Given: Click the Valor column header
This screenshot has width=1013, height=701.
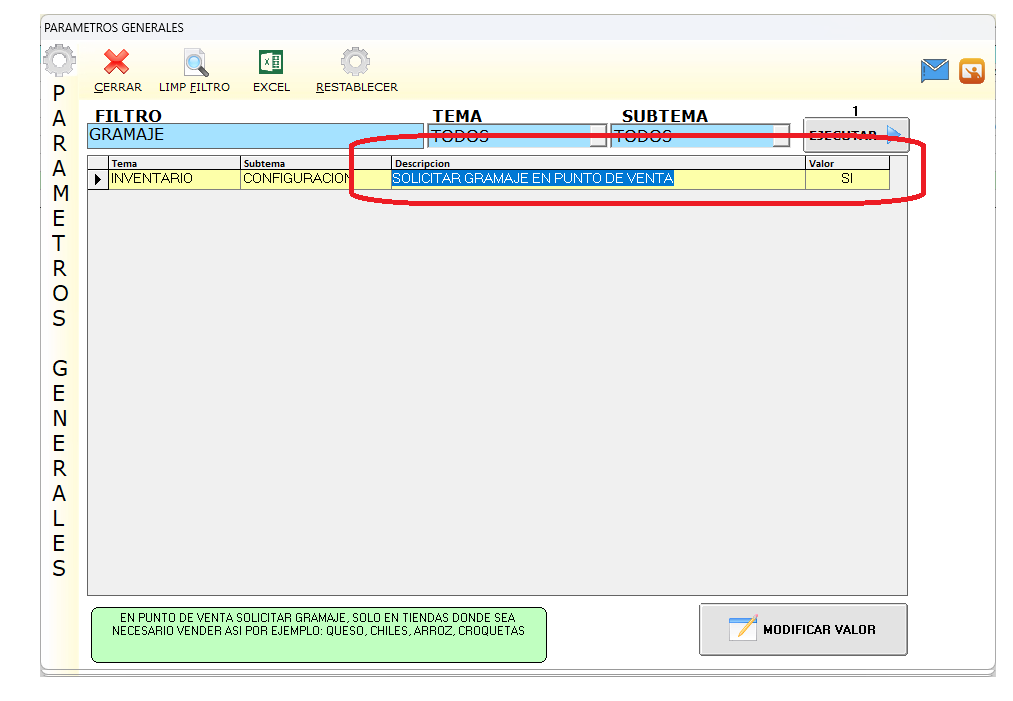Looking at the screenshot, I should coord(846,163).
